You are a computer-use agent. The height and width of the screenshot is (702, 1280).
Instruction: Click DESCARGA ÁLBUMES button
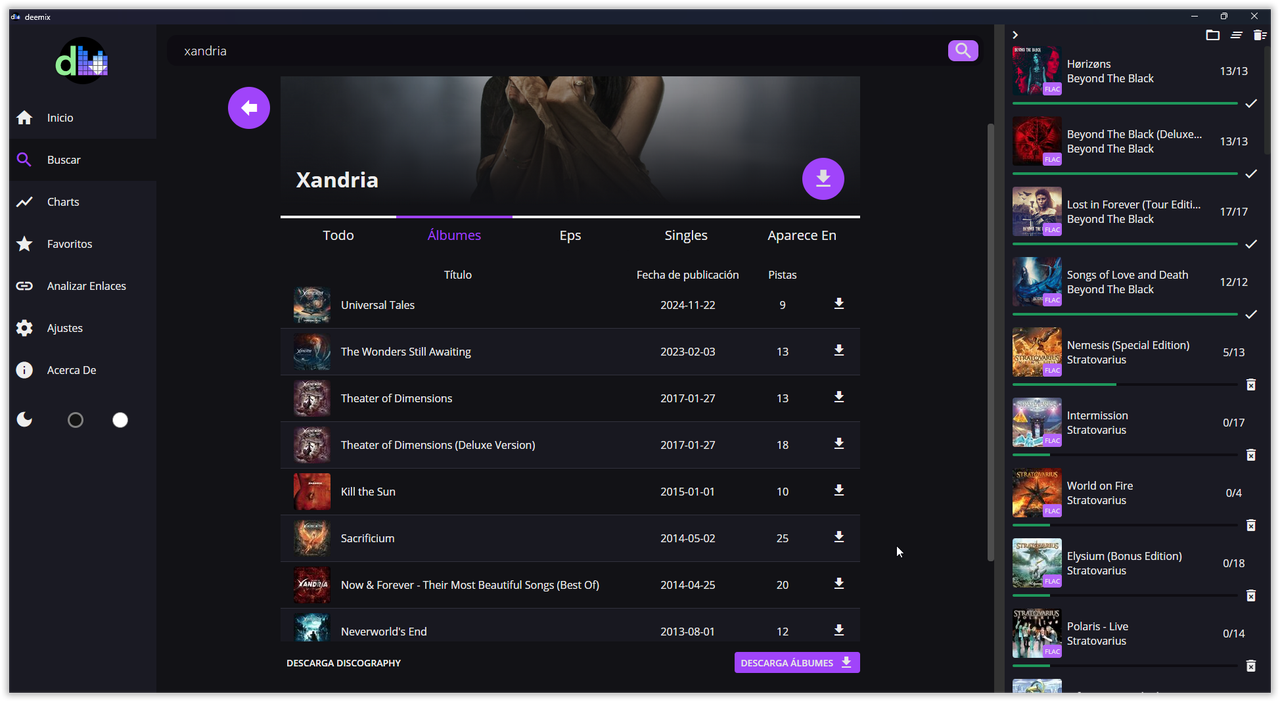click(x=797, y=663)
